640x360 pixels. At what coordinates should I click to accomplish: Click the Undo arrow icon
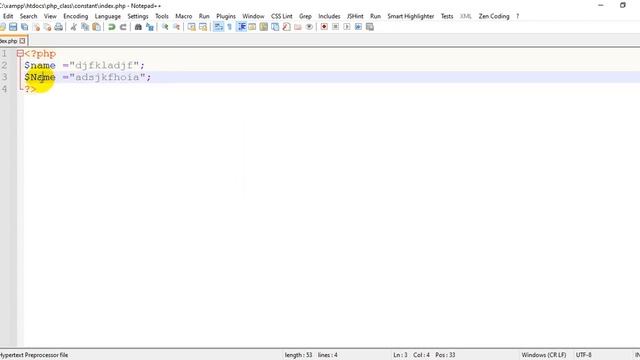click(111, 27)
